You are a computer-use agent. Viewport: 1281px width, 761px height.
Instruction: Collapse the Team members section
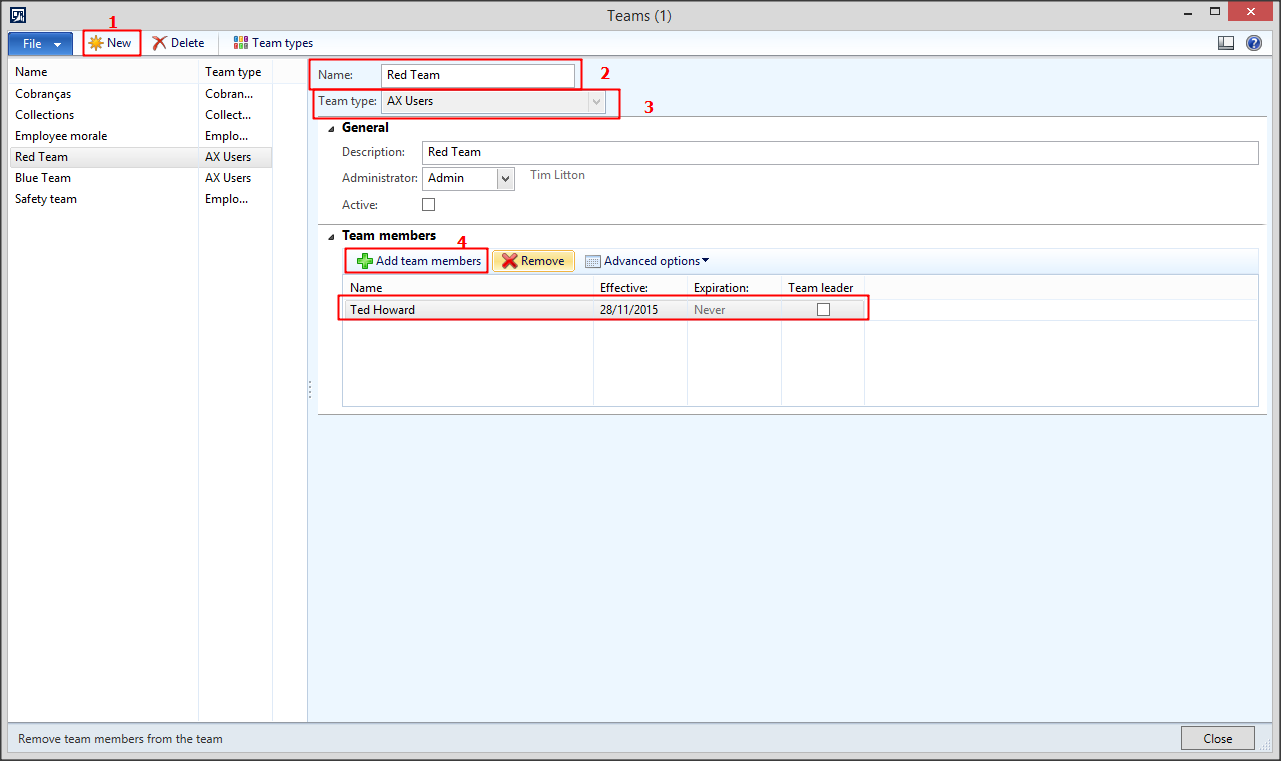pyautogui.click(x=331, y=235)
